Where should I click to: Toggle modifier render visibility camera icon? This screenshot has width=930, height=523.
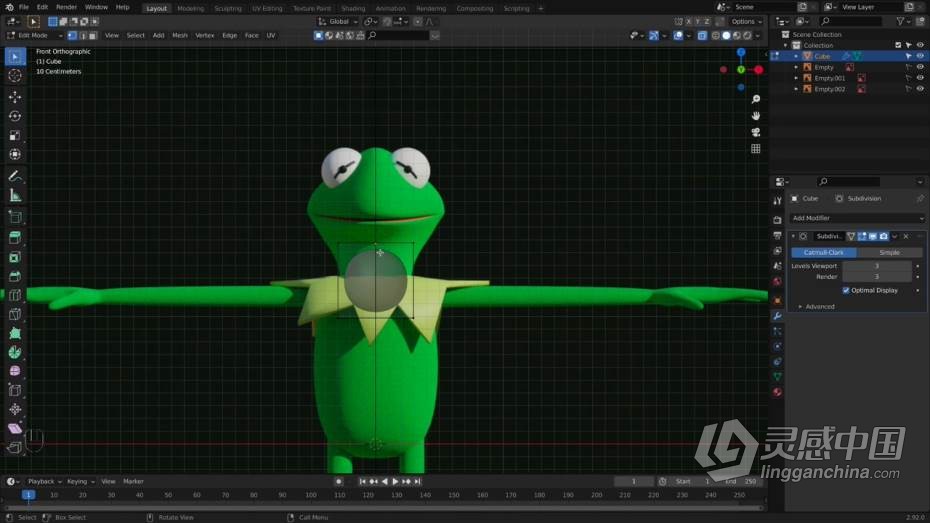pyautogui.click(x=884, y=237)
